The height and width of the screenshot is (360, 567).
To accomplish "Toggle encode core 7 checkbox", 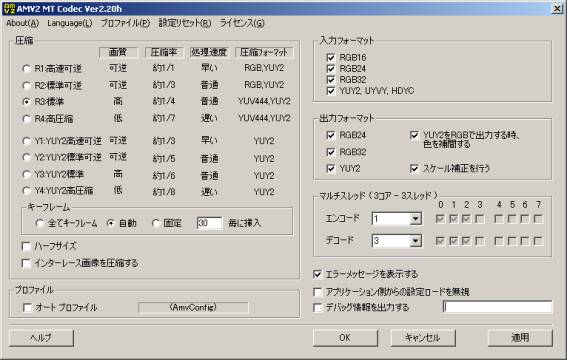I will pos(538,219).
